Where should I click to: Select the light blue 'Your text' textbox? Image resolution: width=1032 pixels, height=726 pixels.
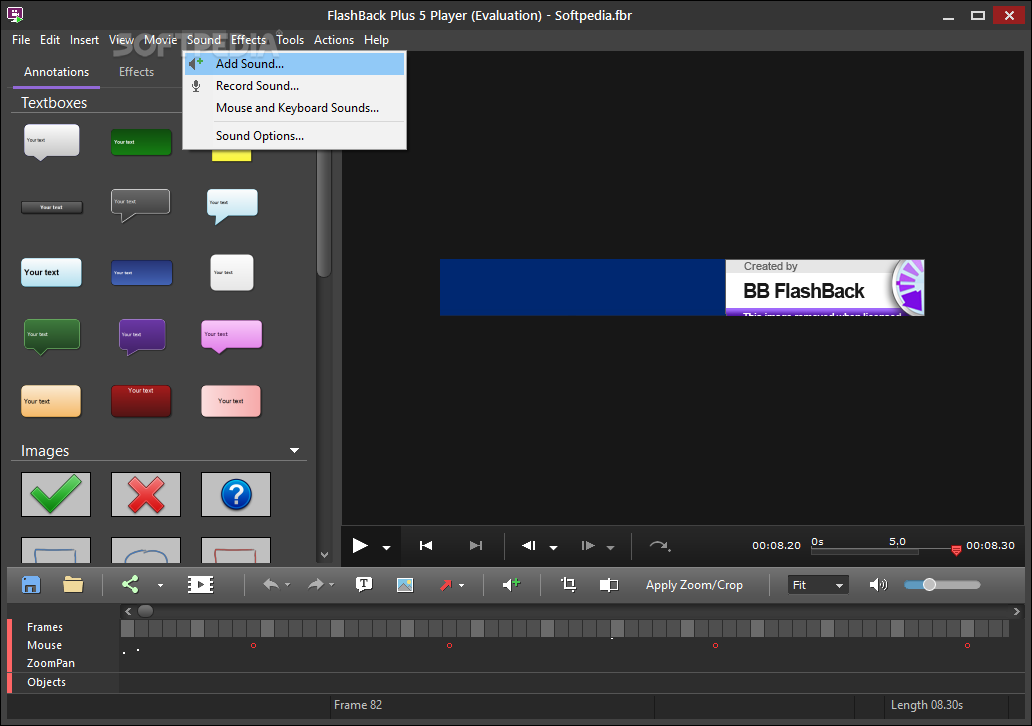coord(51,272)
